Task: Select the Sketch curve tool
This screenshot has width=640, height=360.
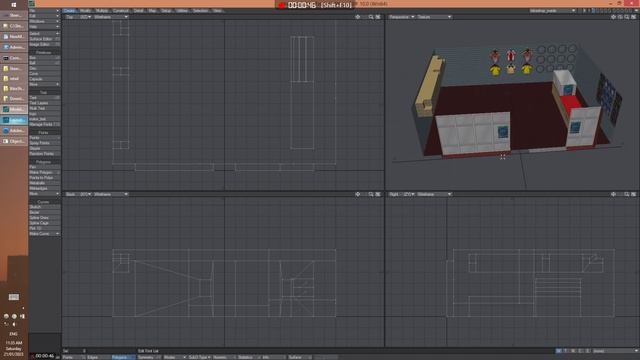Action: (44, 207)
